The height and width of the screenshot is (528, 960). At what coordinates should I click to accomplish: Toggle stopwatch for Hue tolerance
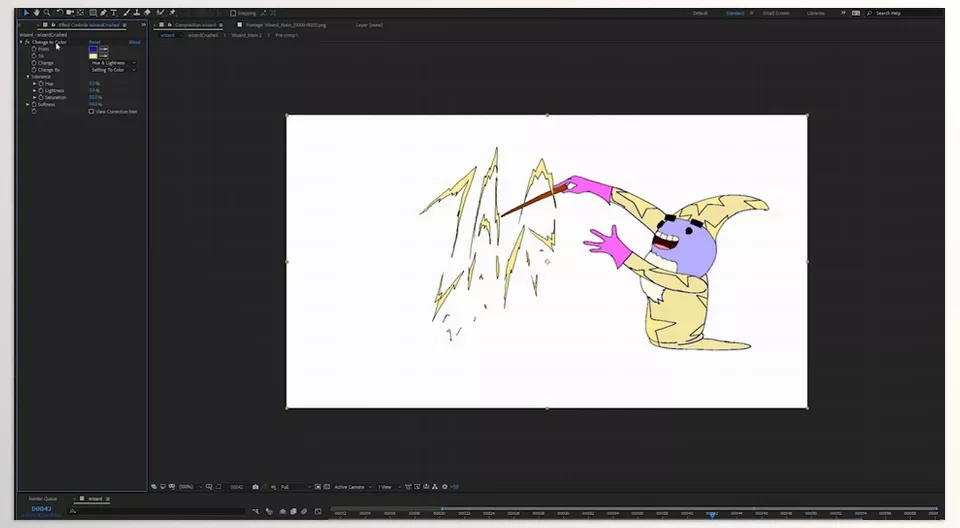(41, 84)
